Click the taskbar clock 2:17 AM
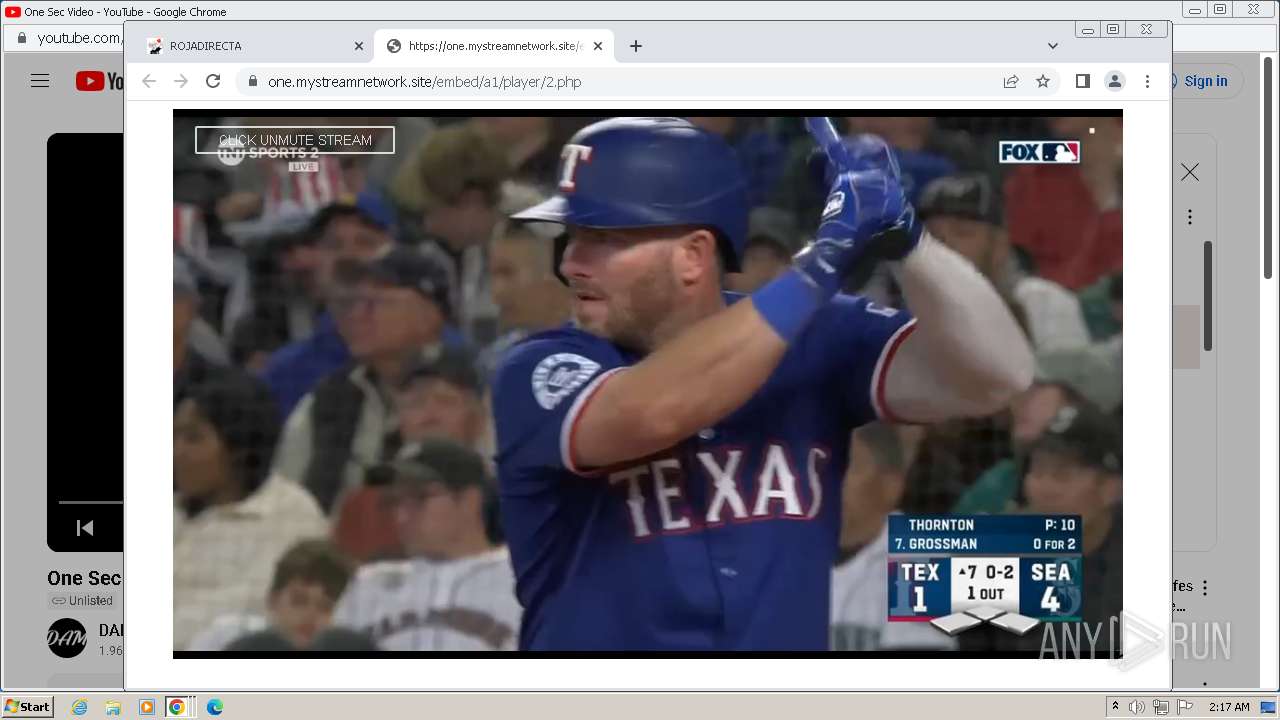Viewport: 1280px width, 720px height. tap(1229, 707)
